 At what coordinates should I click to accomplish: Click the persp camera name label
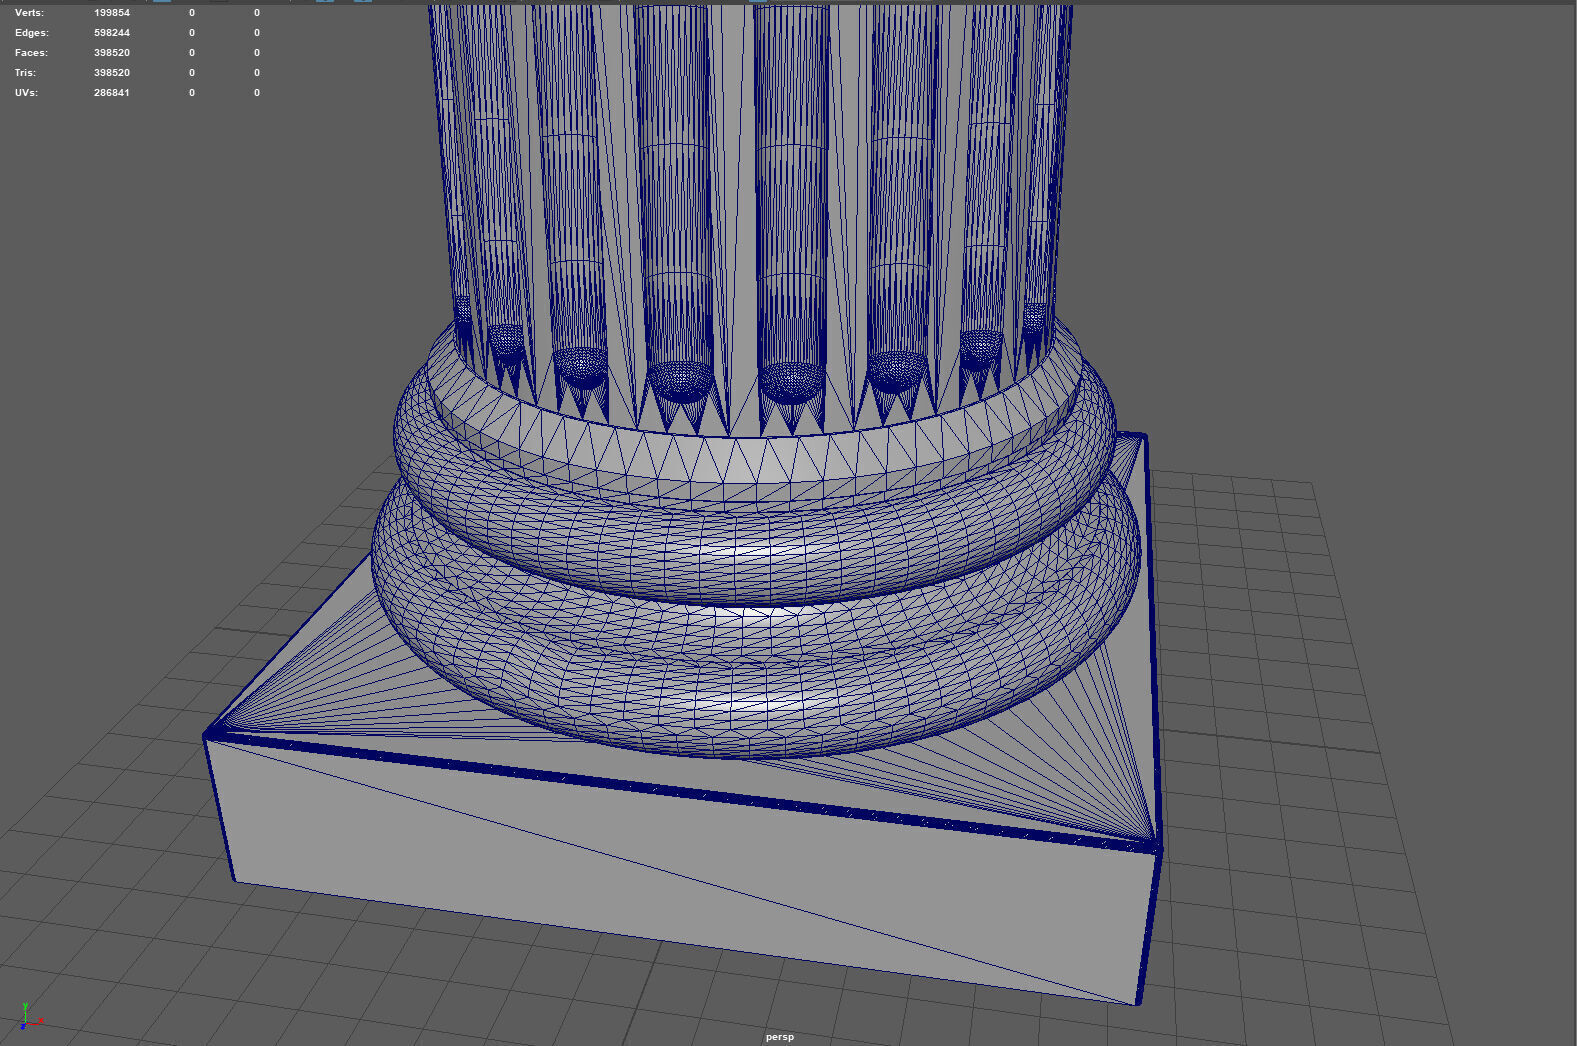780,1037
